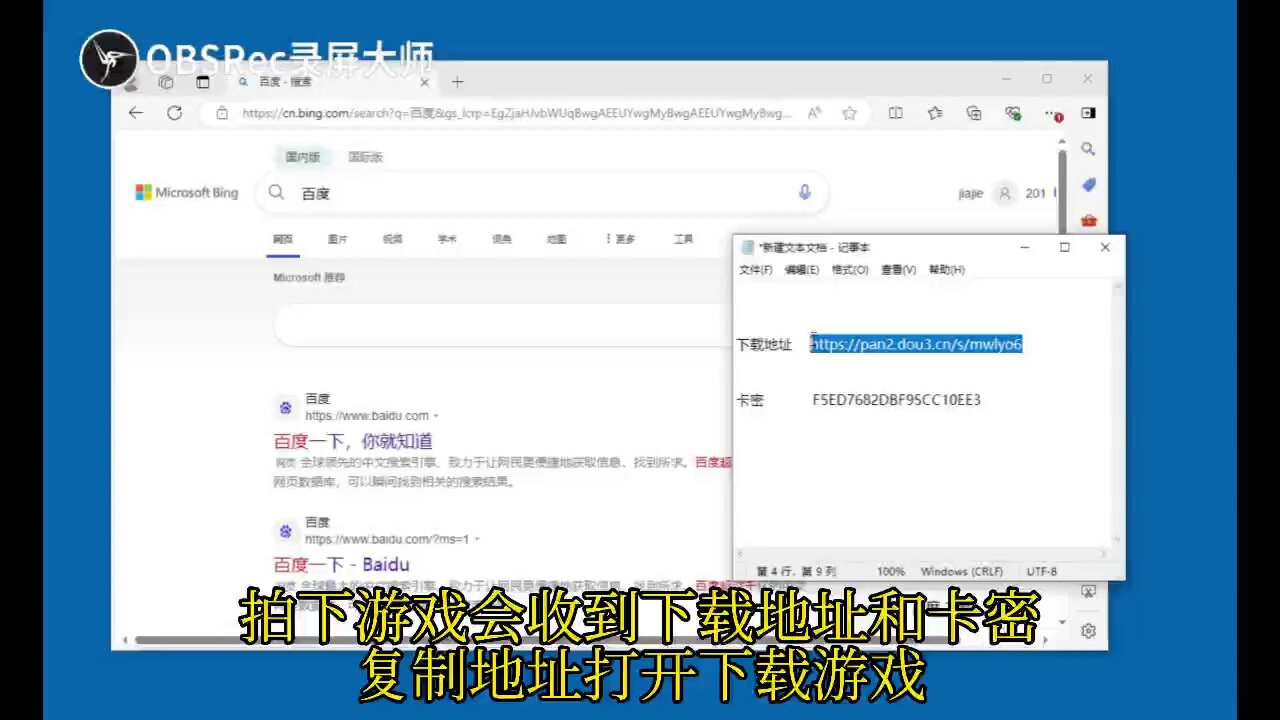Expand the 更多 search category menu
1280x720 pixels.
coord(620,239)
